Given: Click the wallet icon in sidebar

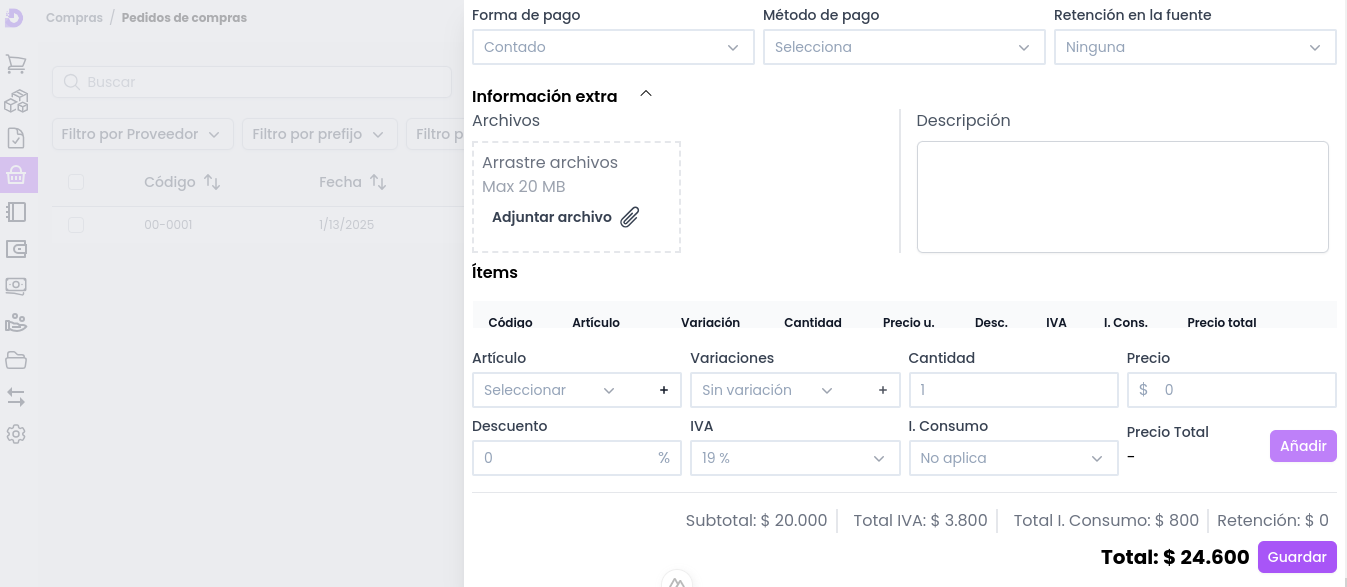Looking at the screenshot, I should (16, 249).
